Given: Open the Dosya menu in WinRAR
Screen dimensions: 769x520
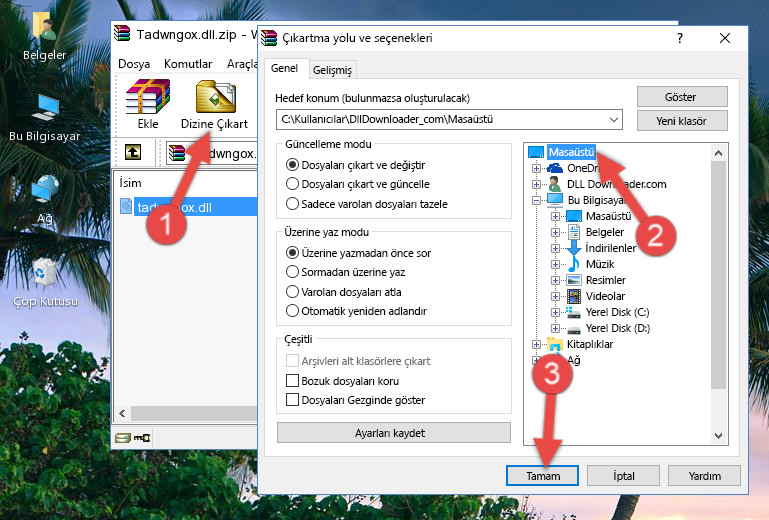Looking at the screenshot, I should pos(134,64).
